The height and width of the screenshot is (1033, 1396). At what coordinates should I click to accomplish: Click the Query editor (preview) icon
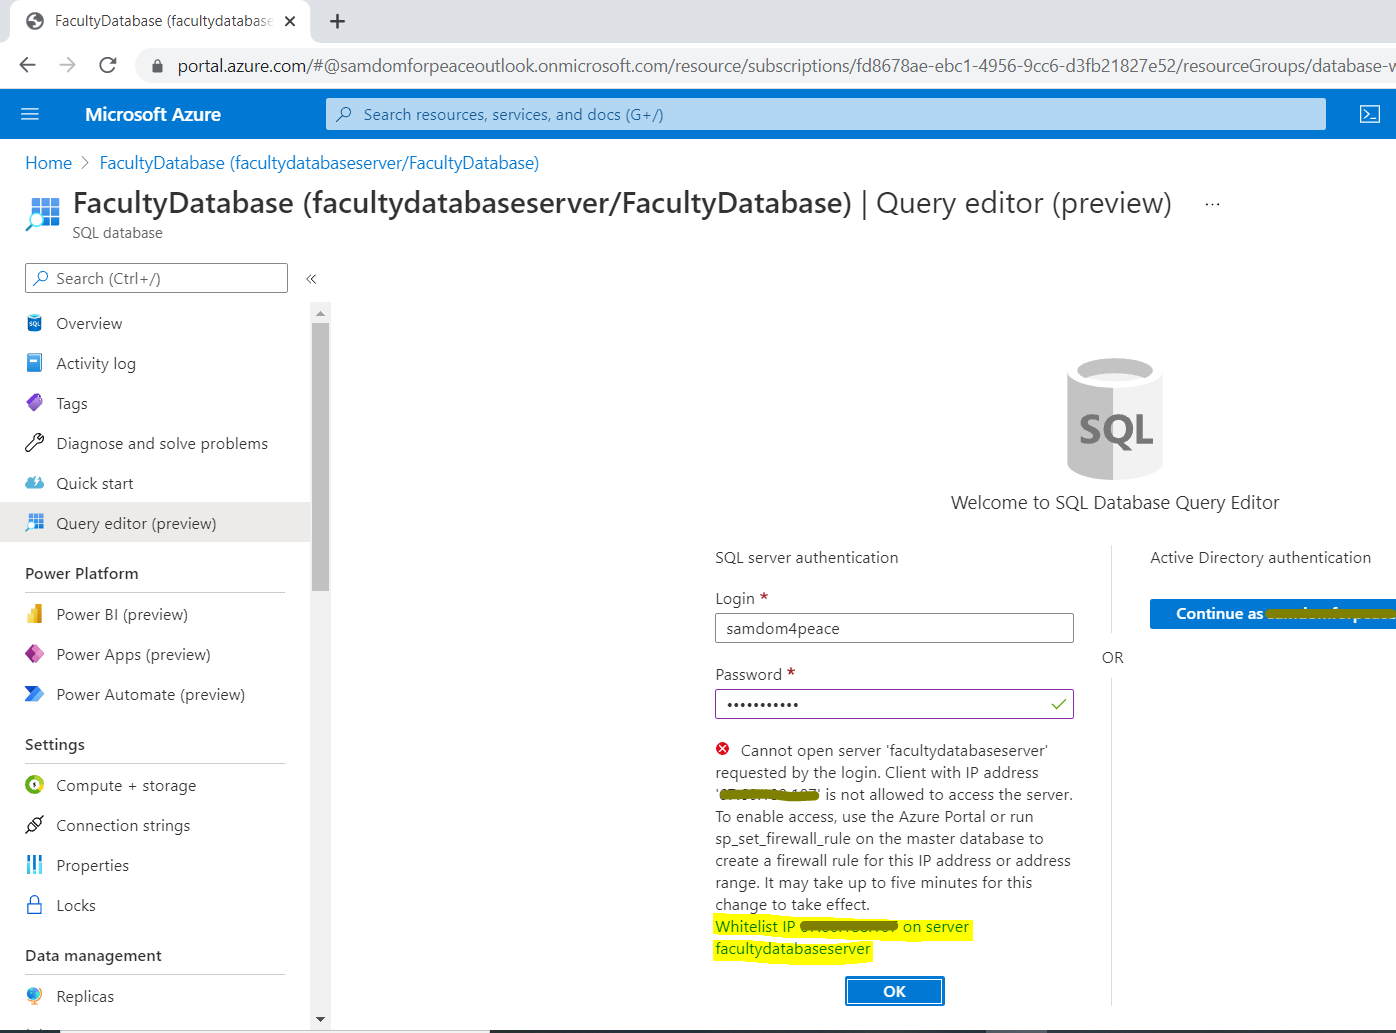click(x=35, y=522)
